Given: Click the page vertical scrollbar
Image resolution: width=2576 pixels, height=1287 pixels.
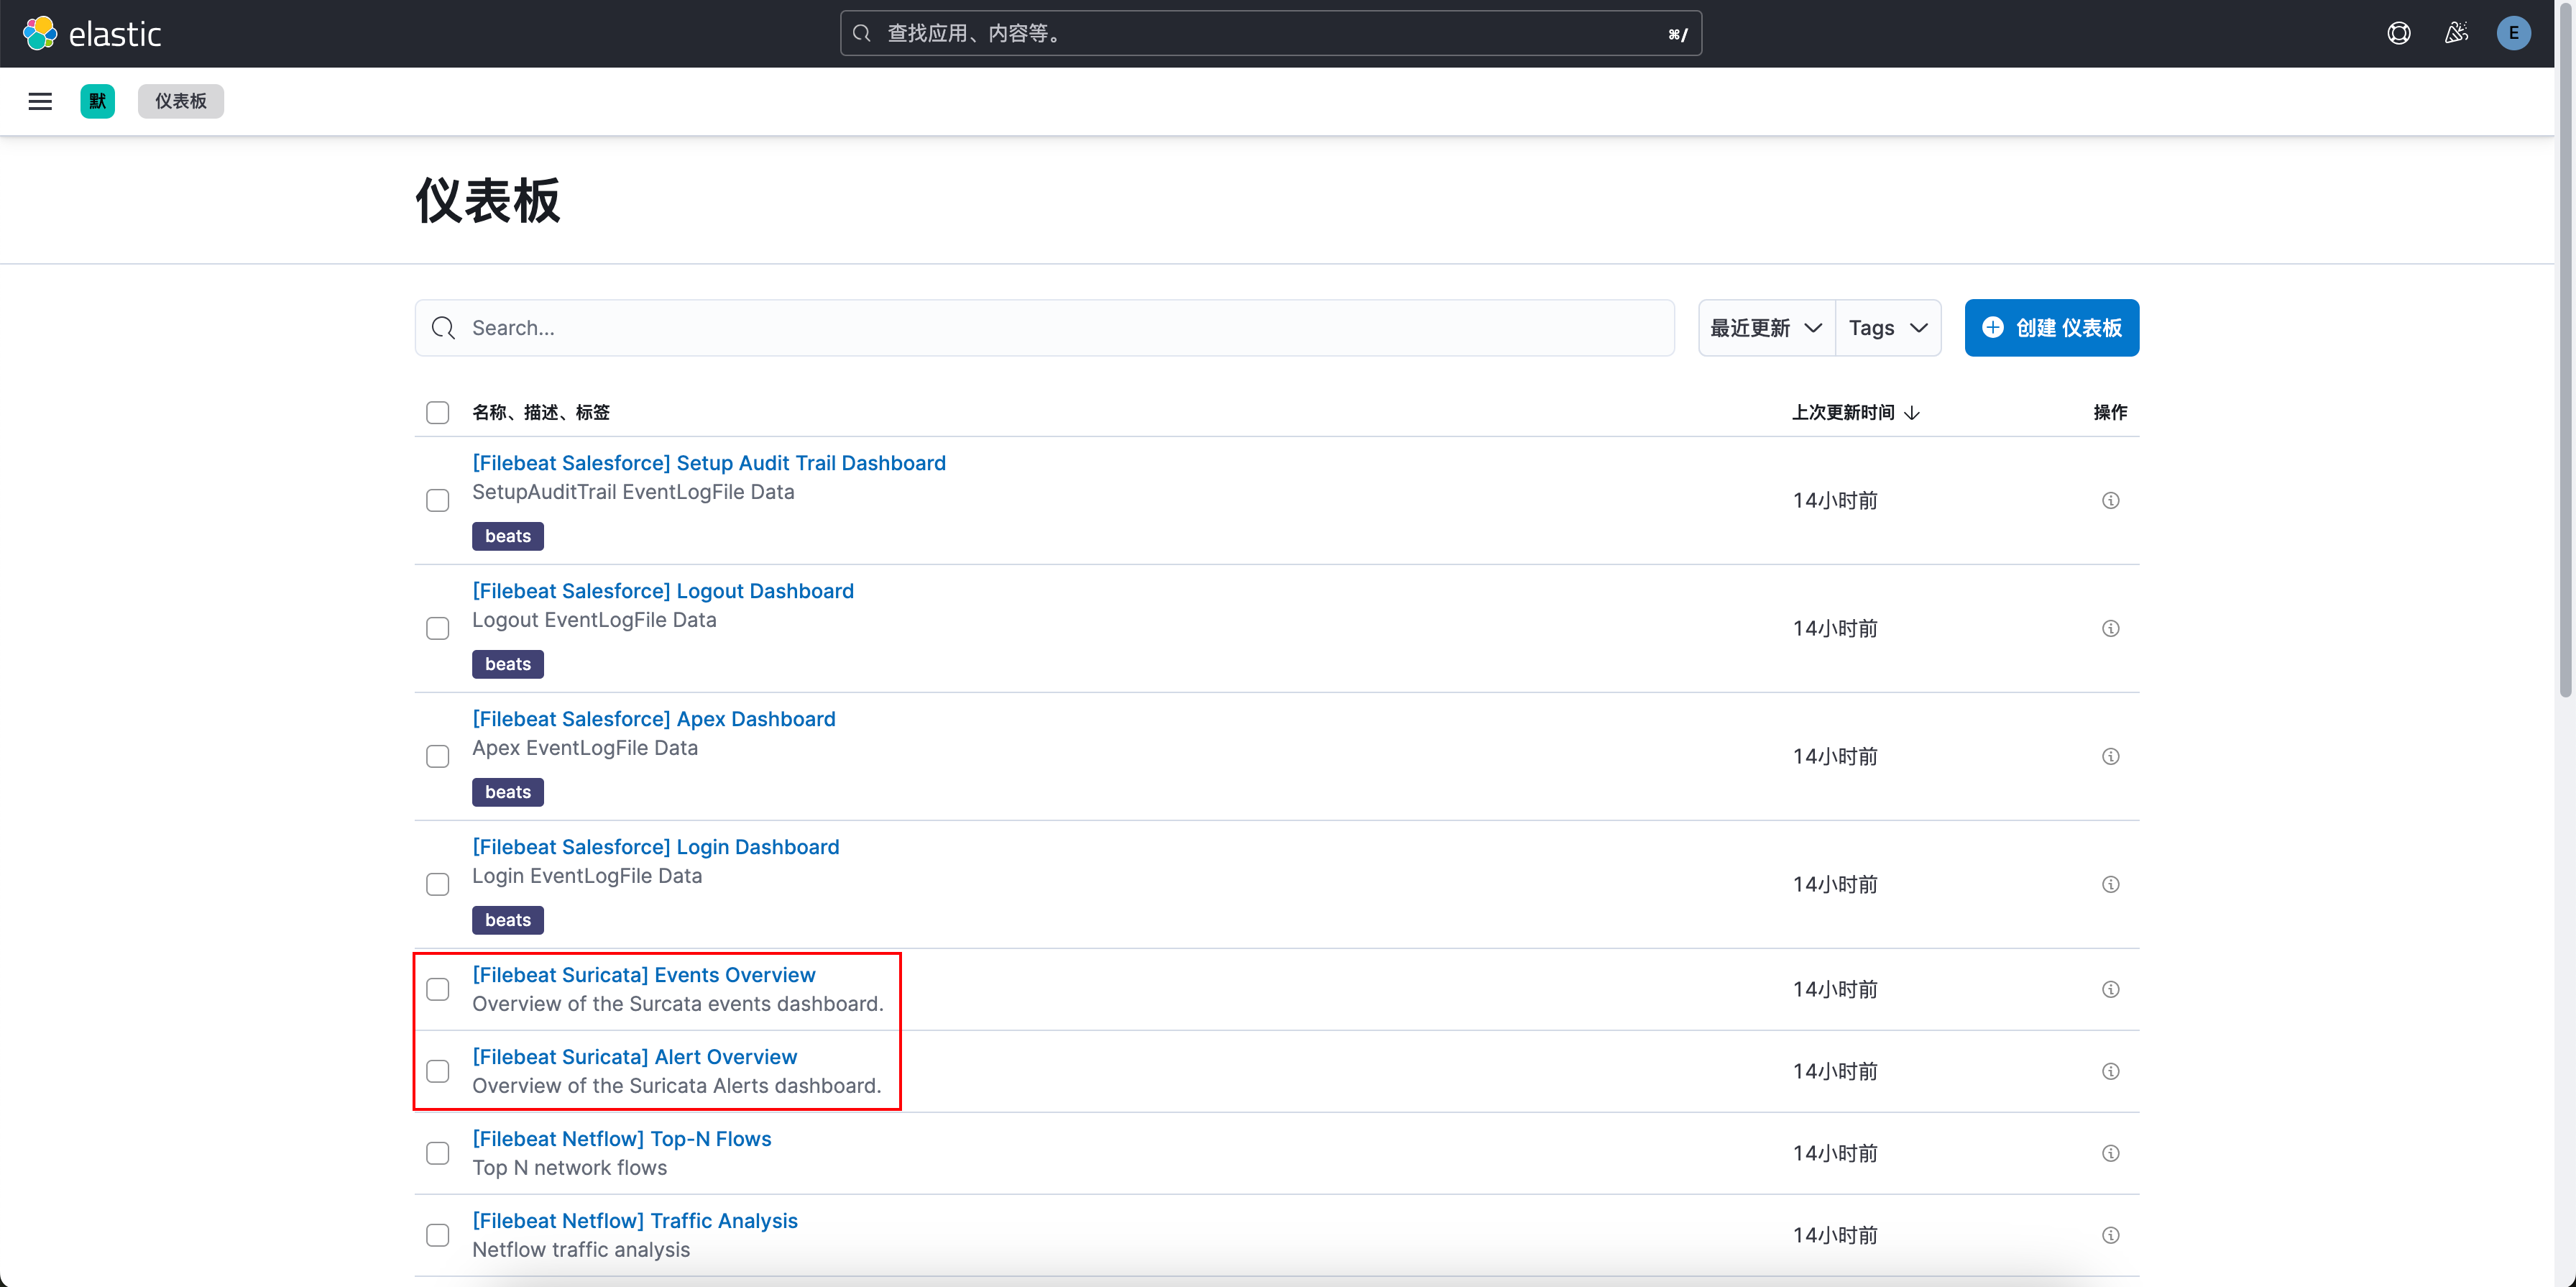Looking at the screenshot, I should coord(2565,350).
